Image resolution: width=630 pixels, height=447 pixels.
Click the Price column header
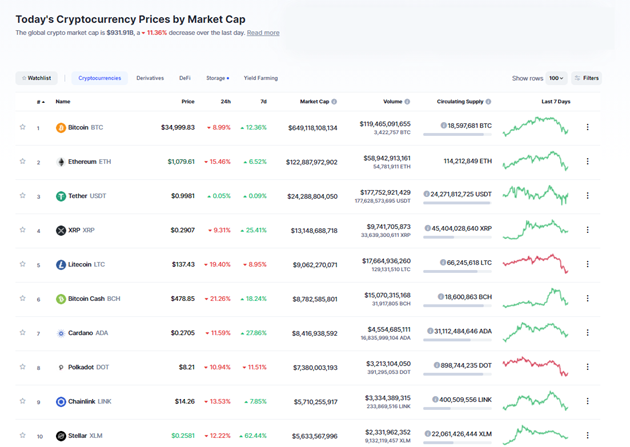[x=188, y=102]
